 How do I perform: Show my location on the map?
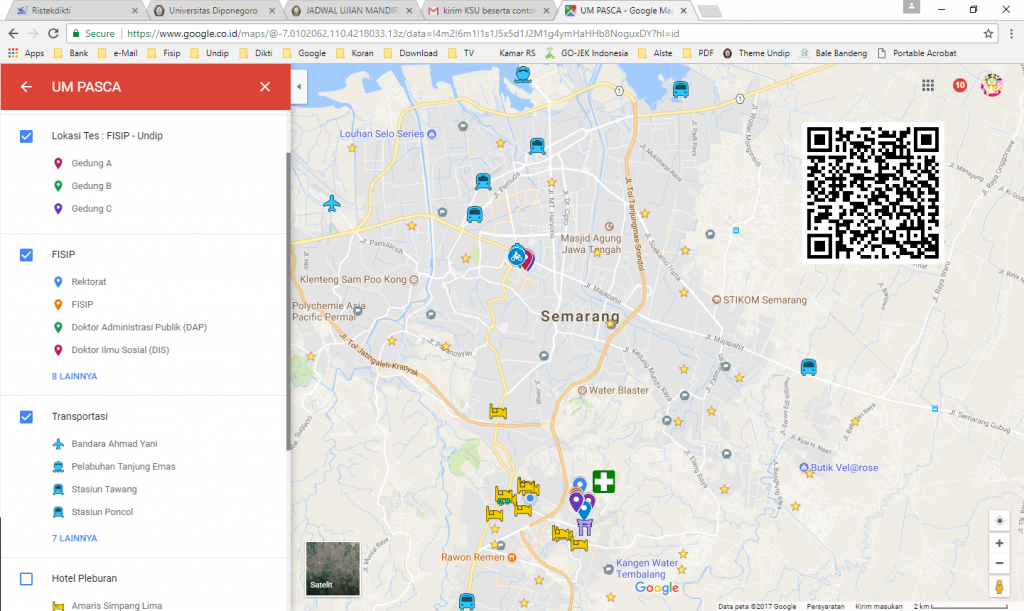(998, 520)
